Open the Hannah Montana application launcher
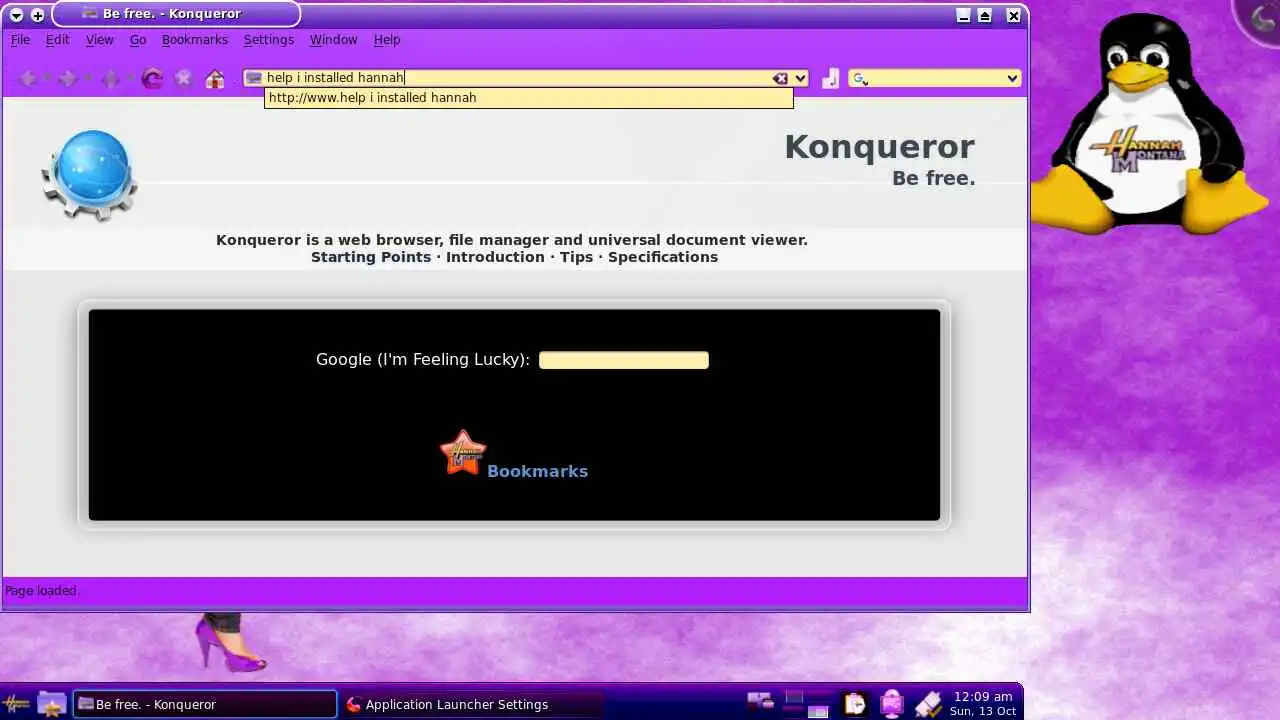 pyautogui.click(x=16, y=704)
